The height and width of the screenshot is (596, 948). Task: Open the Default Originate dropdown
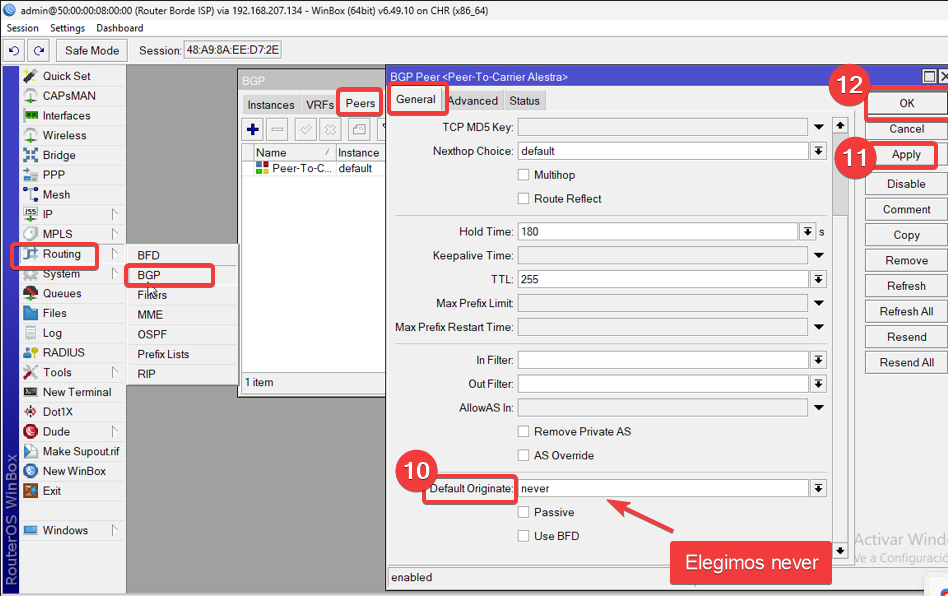(818, 488)
